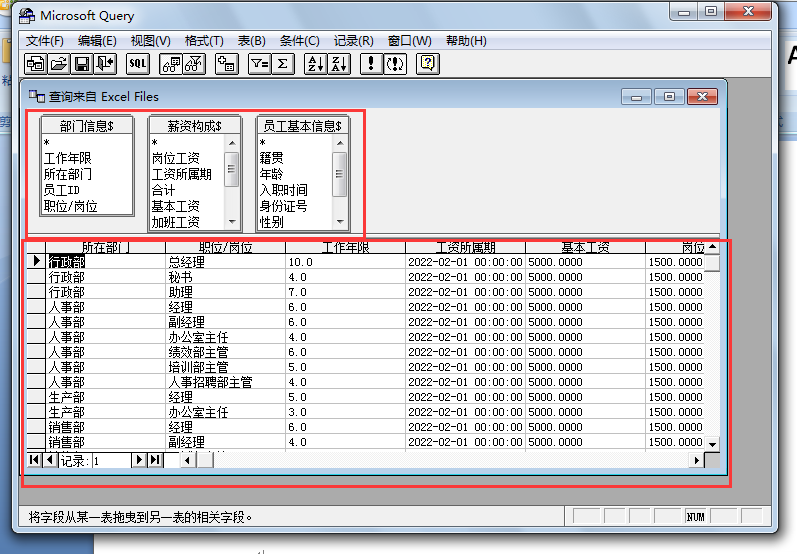Click the Sigma totals icon
The height and width of the screenshot is (554, 797).
[x=283, y=64]
